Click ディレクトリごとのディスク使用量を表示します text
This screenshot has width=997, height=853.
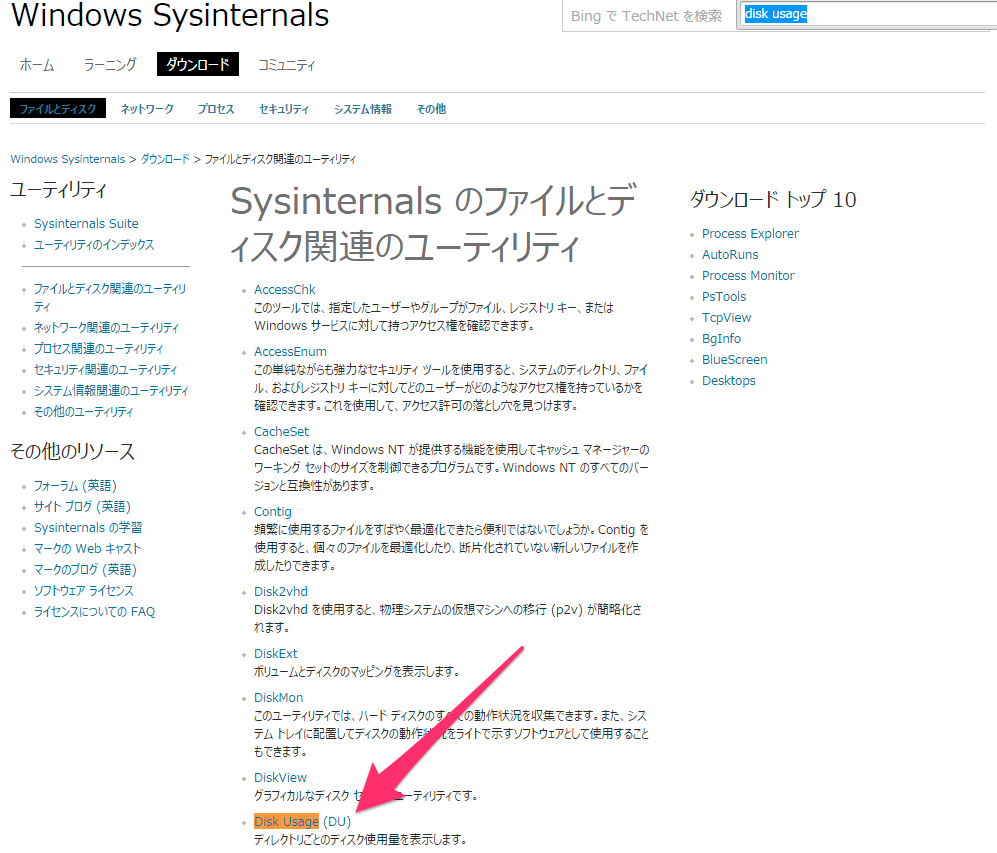pyautogui.click(x=360, y=840)
